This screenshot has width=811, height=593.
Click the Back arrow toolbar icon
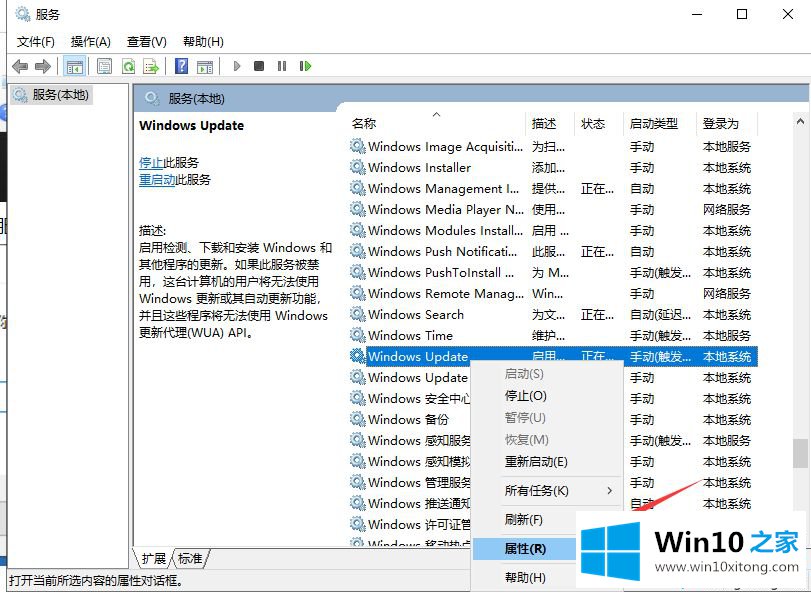20,66
